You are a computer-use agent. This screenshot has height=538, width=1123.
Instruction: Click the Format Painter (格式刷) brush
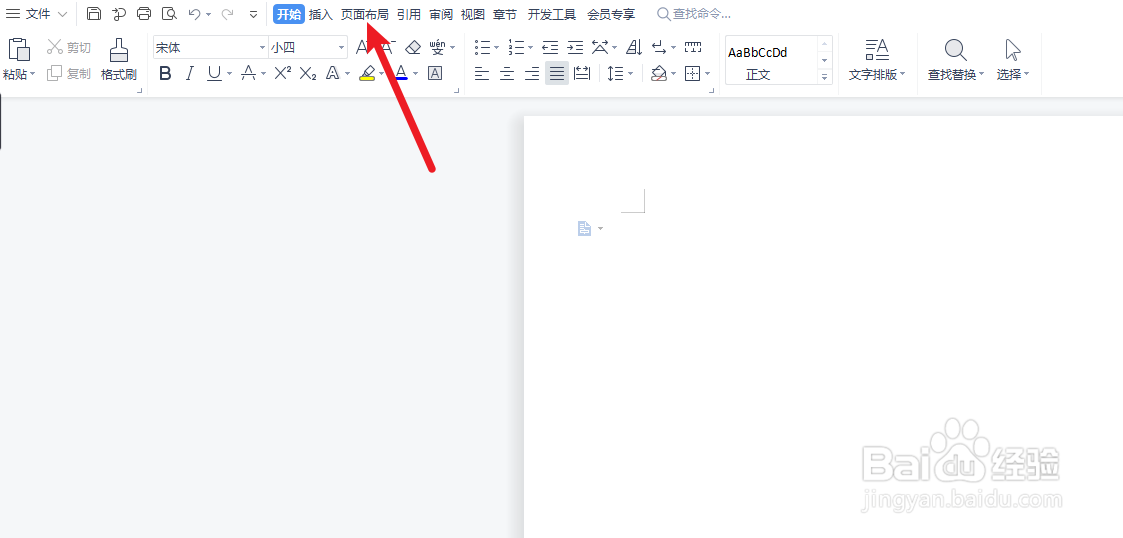point(119,49)
